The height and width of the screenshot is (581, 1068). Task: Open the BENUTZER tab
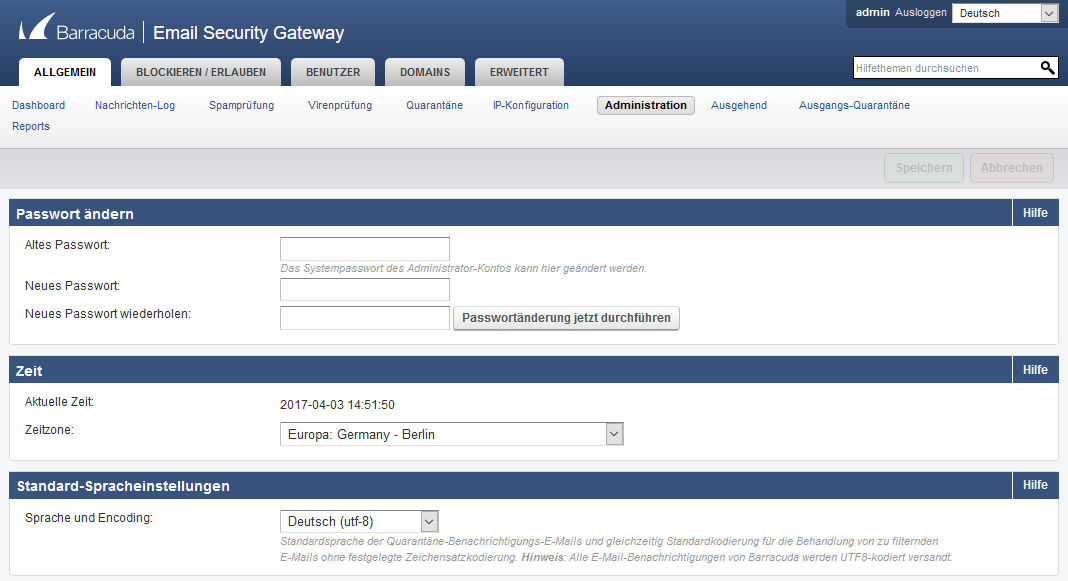[333, 72]
